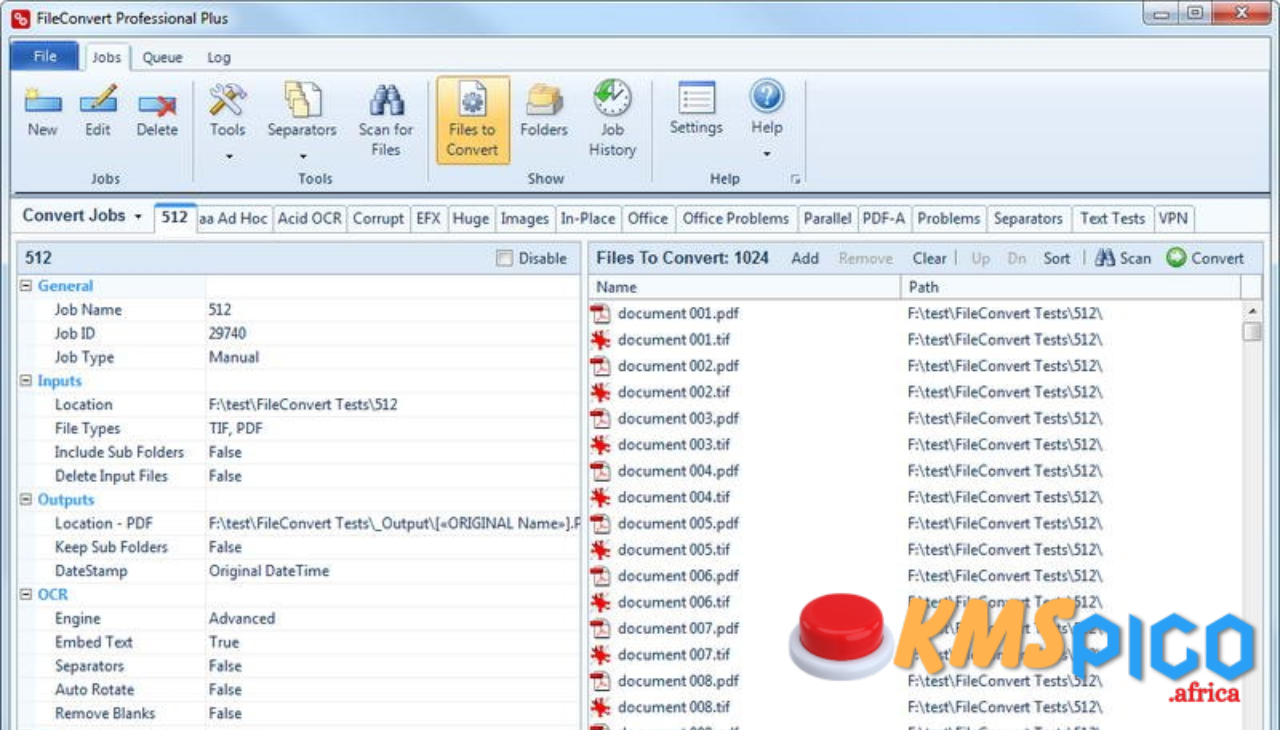Select the PDF-A job tab

884,218
